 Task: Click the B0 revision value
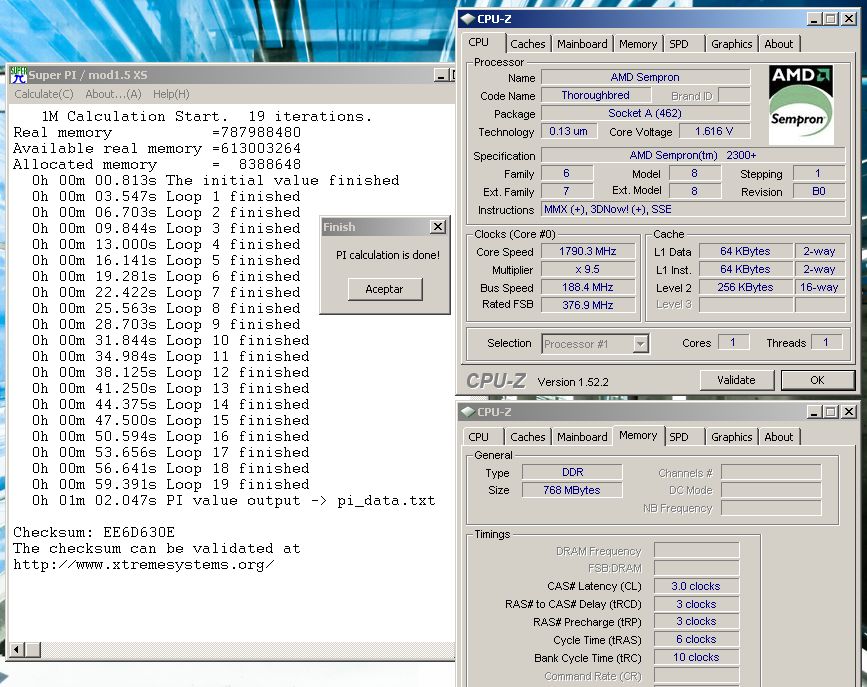(x=819, y=191)
